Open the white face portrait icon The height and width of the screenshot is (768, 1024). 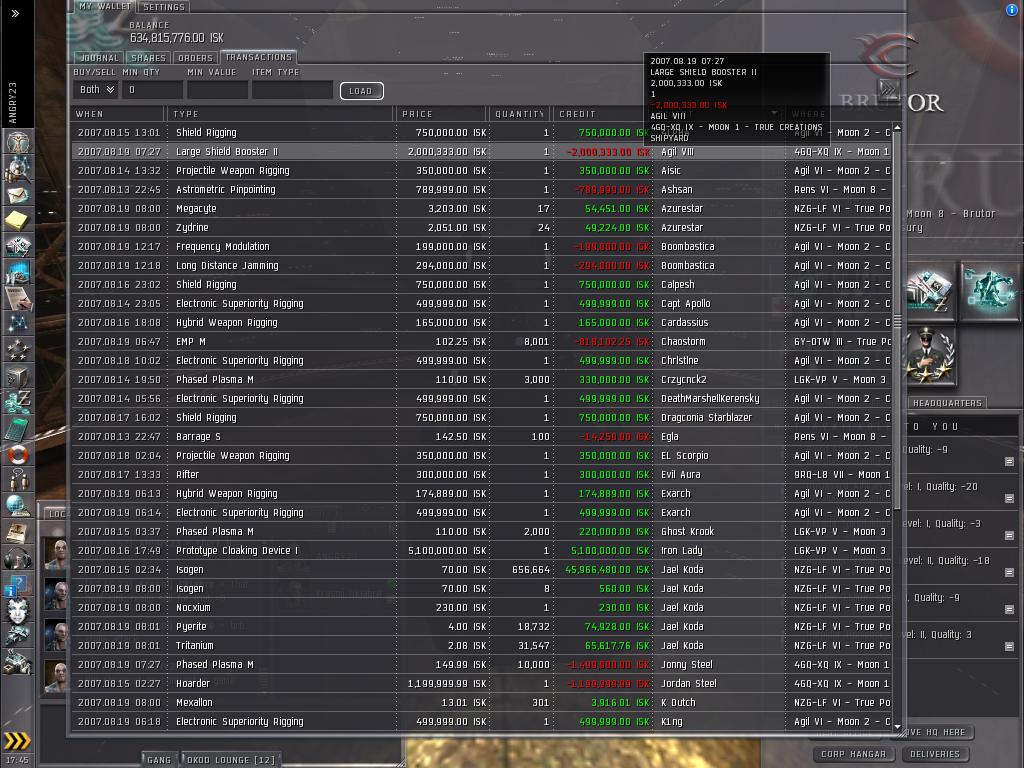(x=17, y=611)
